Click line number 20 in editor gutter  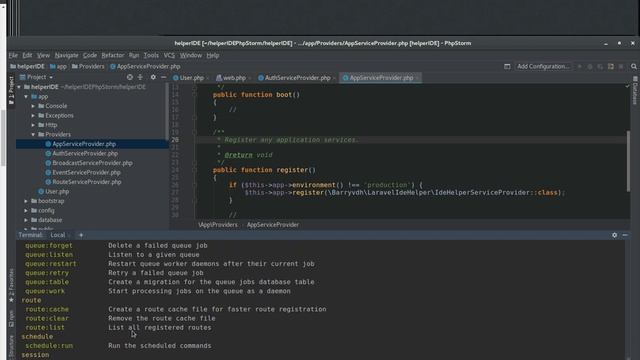(x=175, y=140)
